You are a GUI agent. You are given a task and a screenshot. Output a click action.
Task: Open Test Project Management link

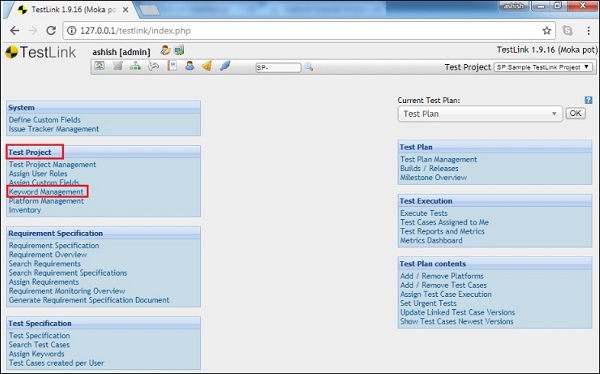(52, 164)
